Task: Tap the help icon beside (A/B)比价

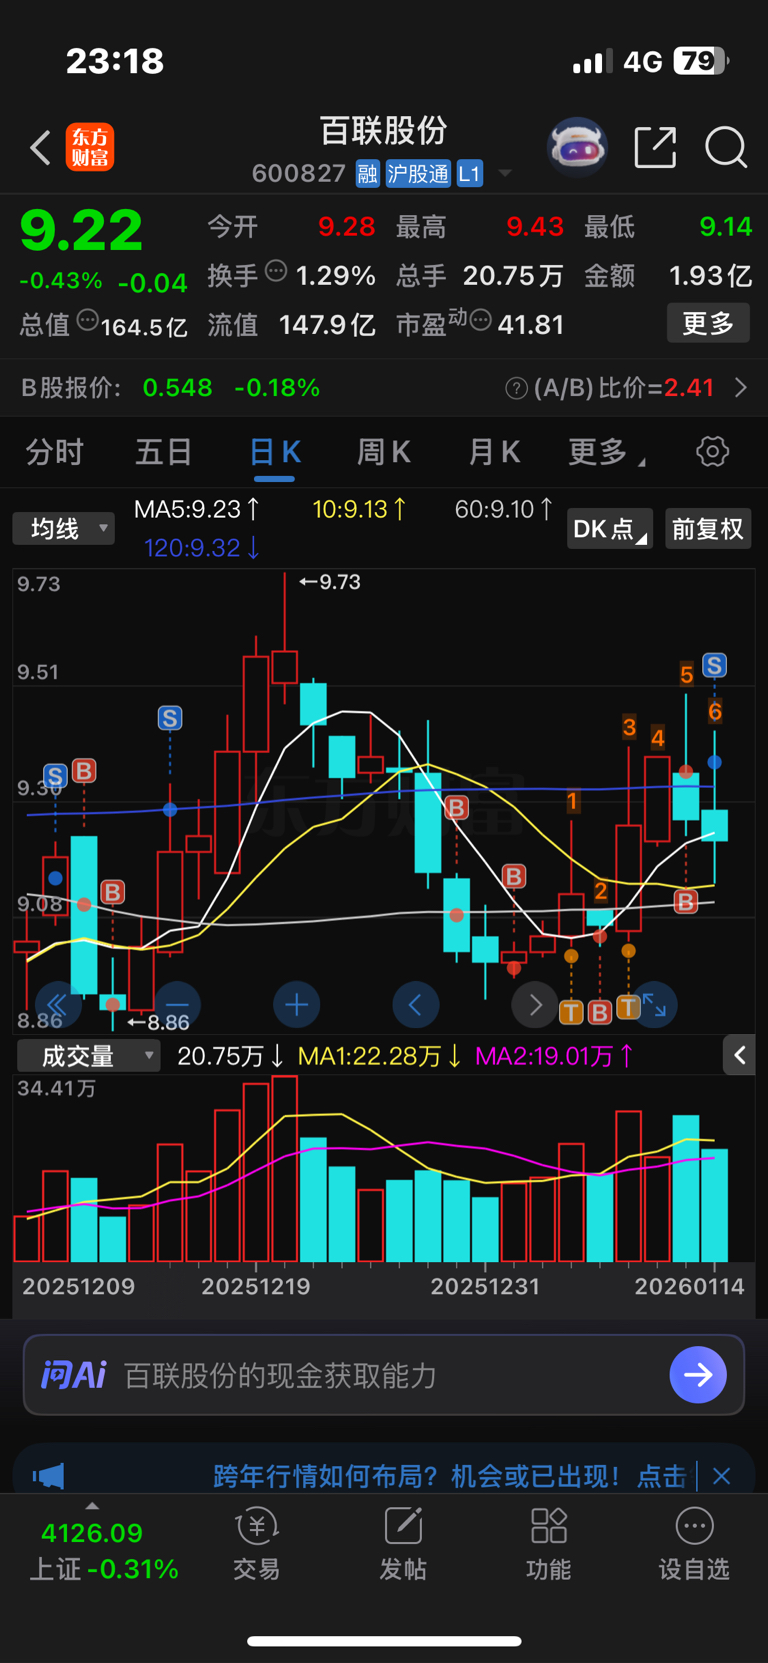Action: tap(517, 388)
